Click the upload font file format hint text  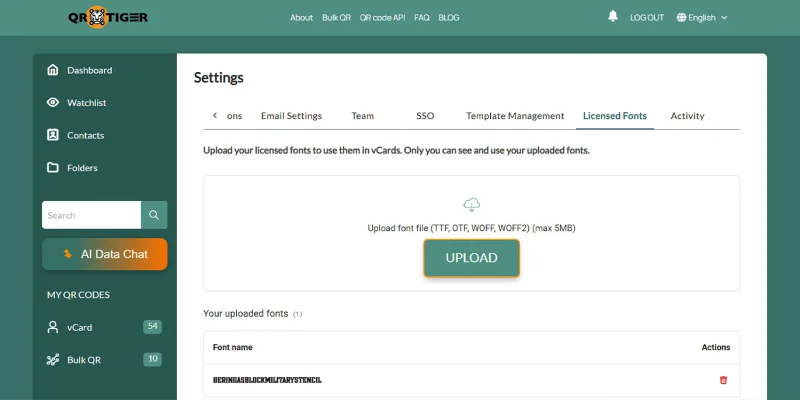tap(471, 228)
